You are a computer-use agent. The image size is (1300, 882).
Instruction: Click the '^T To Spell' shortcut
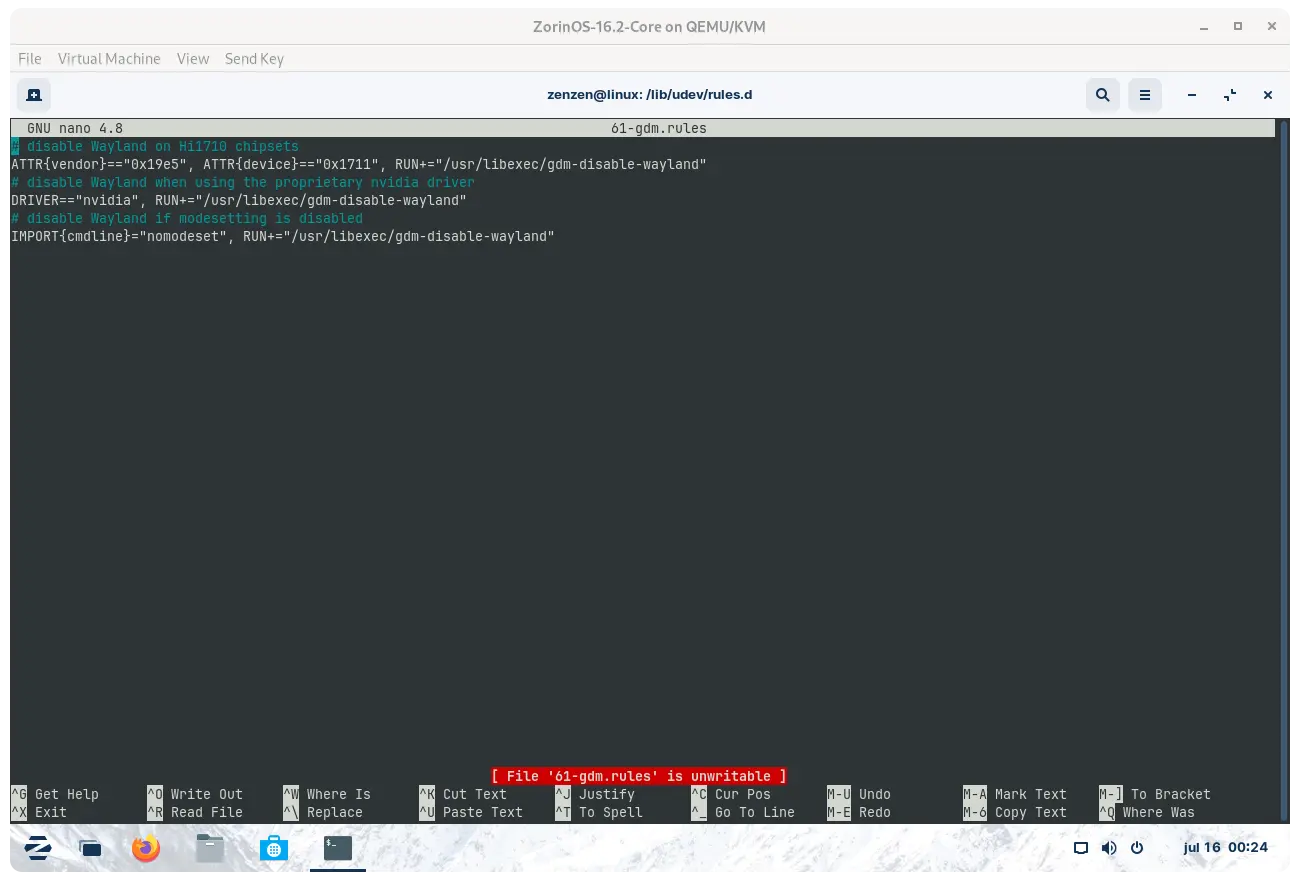(599, 812)
